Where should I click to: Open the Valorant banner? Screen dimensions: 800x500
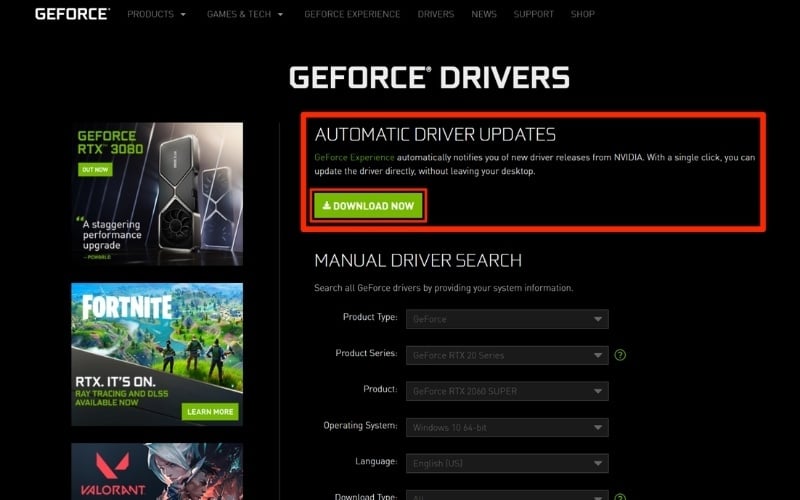[x=157, y=471]
